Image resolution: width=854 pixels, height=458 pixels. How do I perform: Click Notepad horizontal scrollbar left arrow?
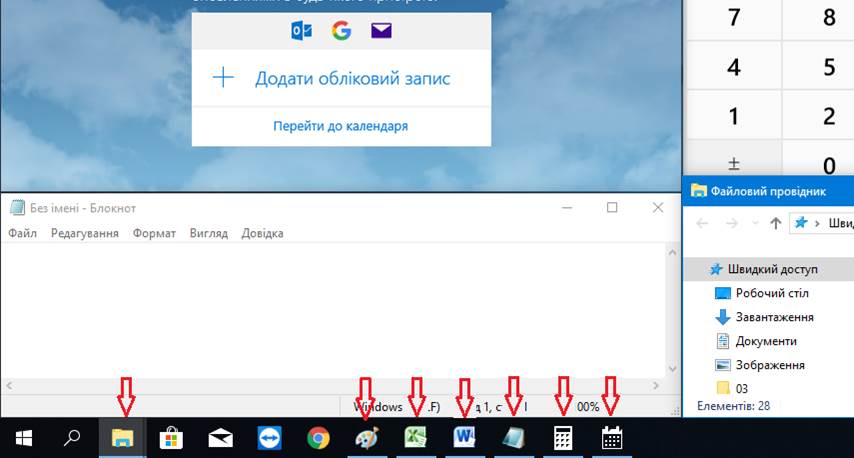click(9, 386)
